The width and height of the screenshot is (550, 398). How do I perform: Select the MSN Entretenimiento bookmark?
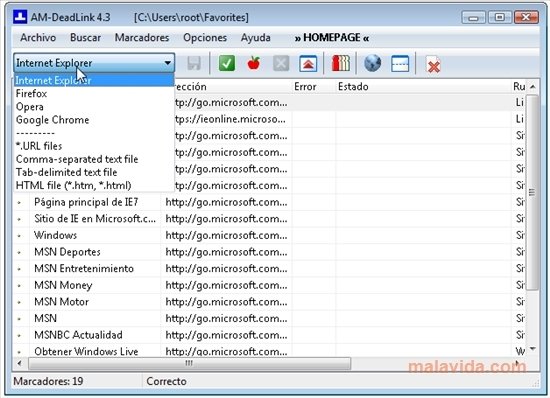[84, 269]
